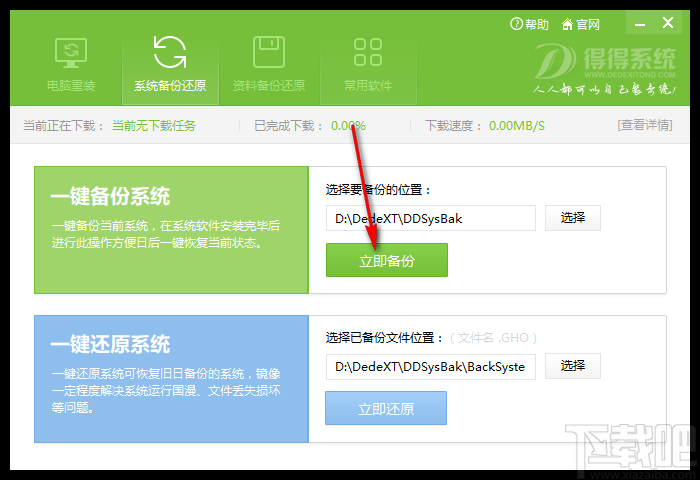Image resolution: width=700 pixels, height=480 pixels.
Task: Click 选择 button next to restore file path
Action: [x=573, y=366]
